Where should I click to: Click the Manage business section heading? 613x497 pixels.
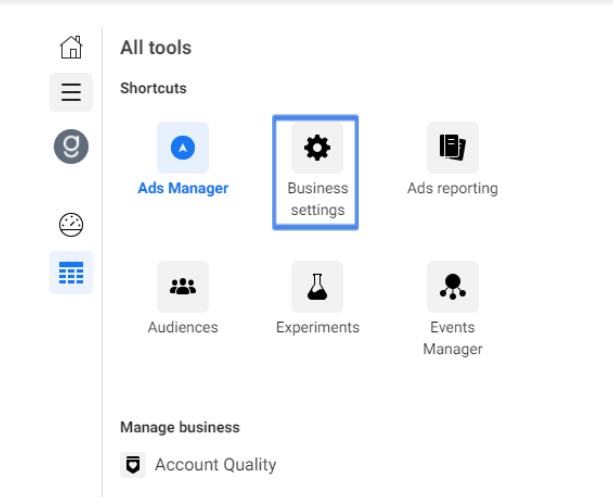[x=180, y=427]
